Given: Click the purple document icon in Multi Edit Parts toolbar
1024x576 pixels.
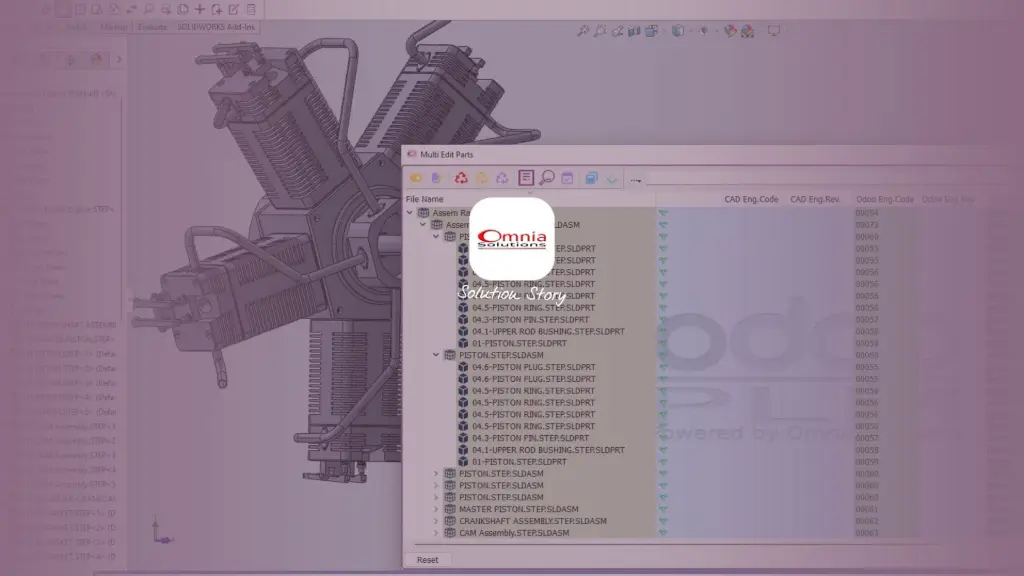Looking at the screenshot, I should [437, 178].
